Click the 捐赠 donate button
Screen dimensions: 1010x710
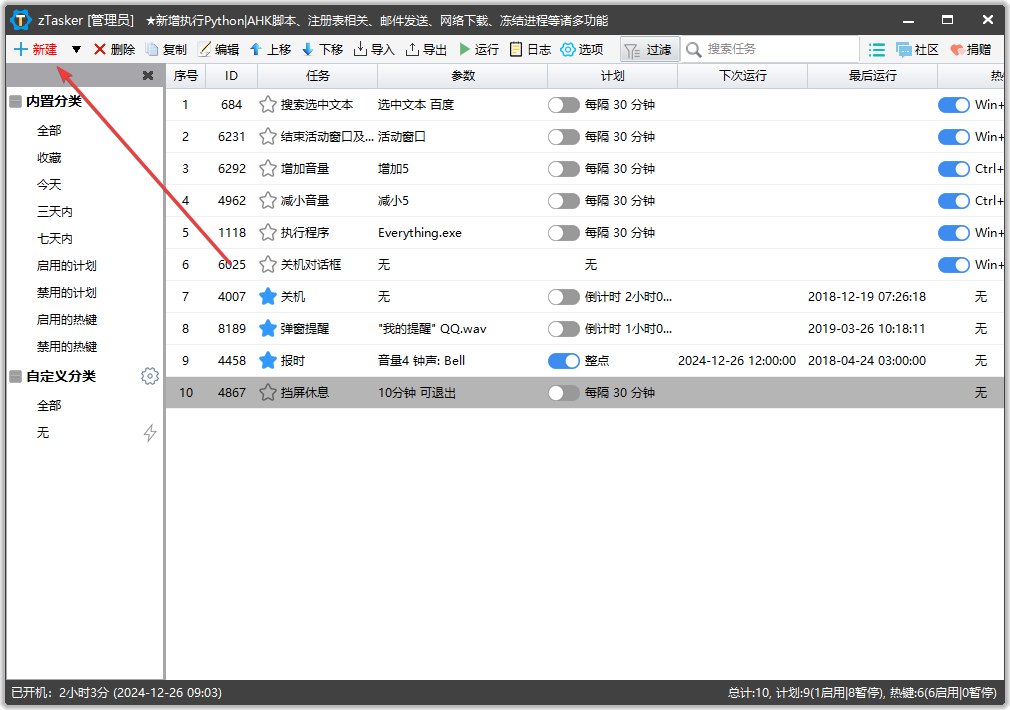(x=969, y=48)
